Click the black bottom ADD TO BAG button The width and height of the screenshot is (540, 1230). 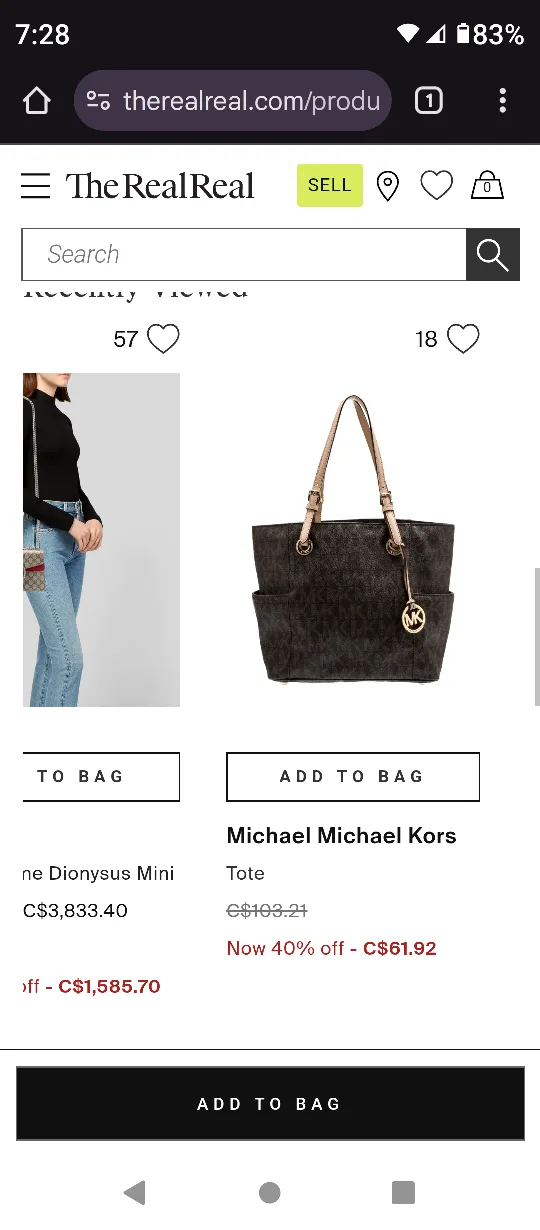(270, 1104)
